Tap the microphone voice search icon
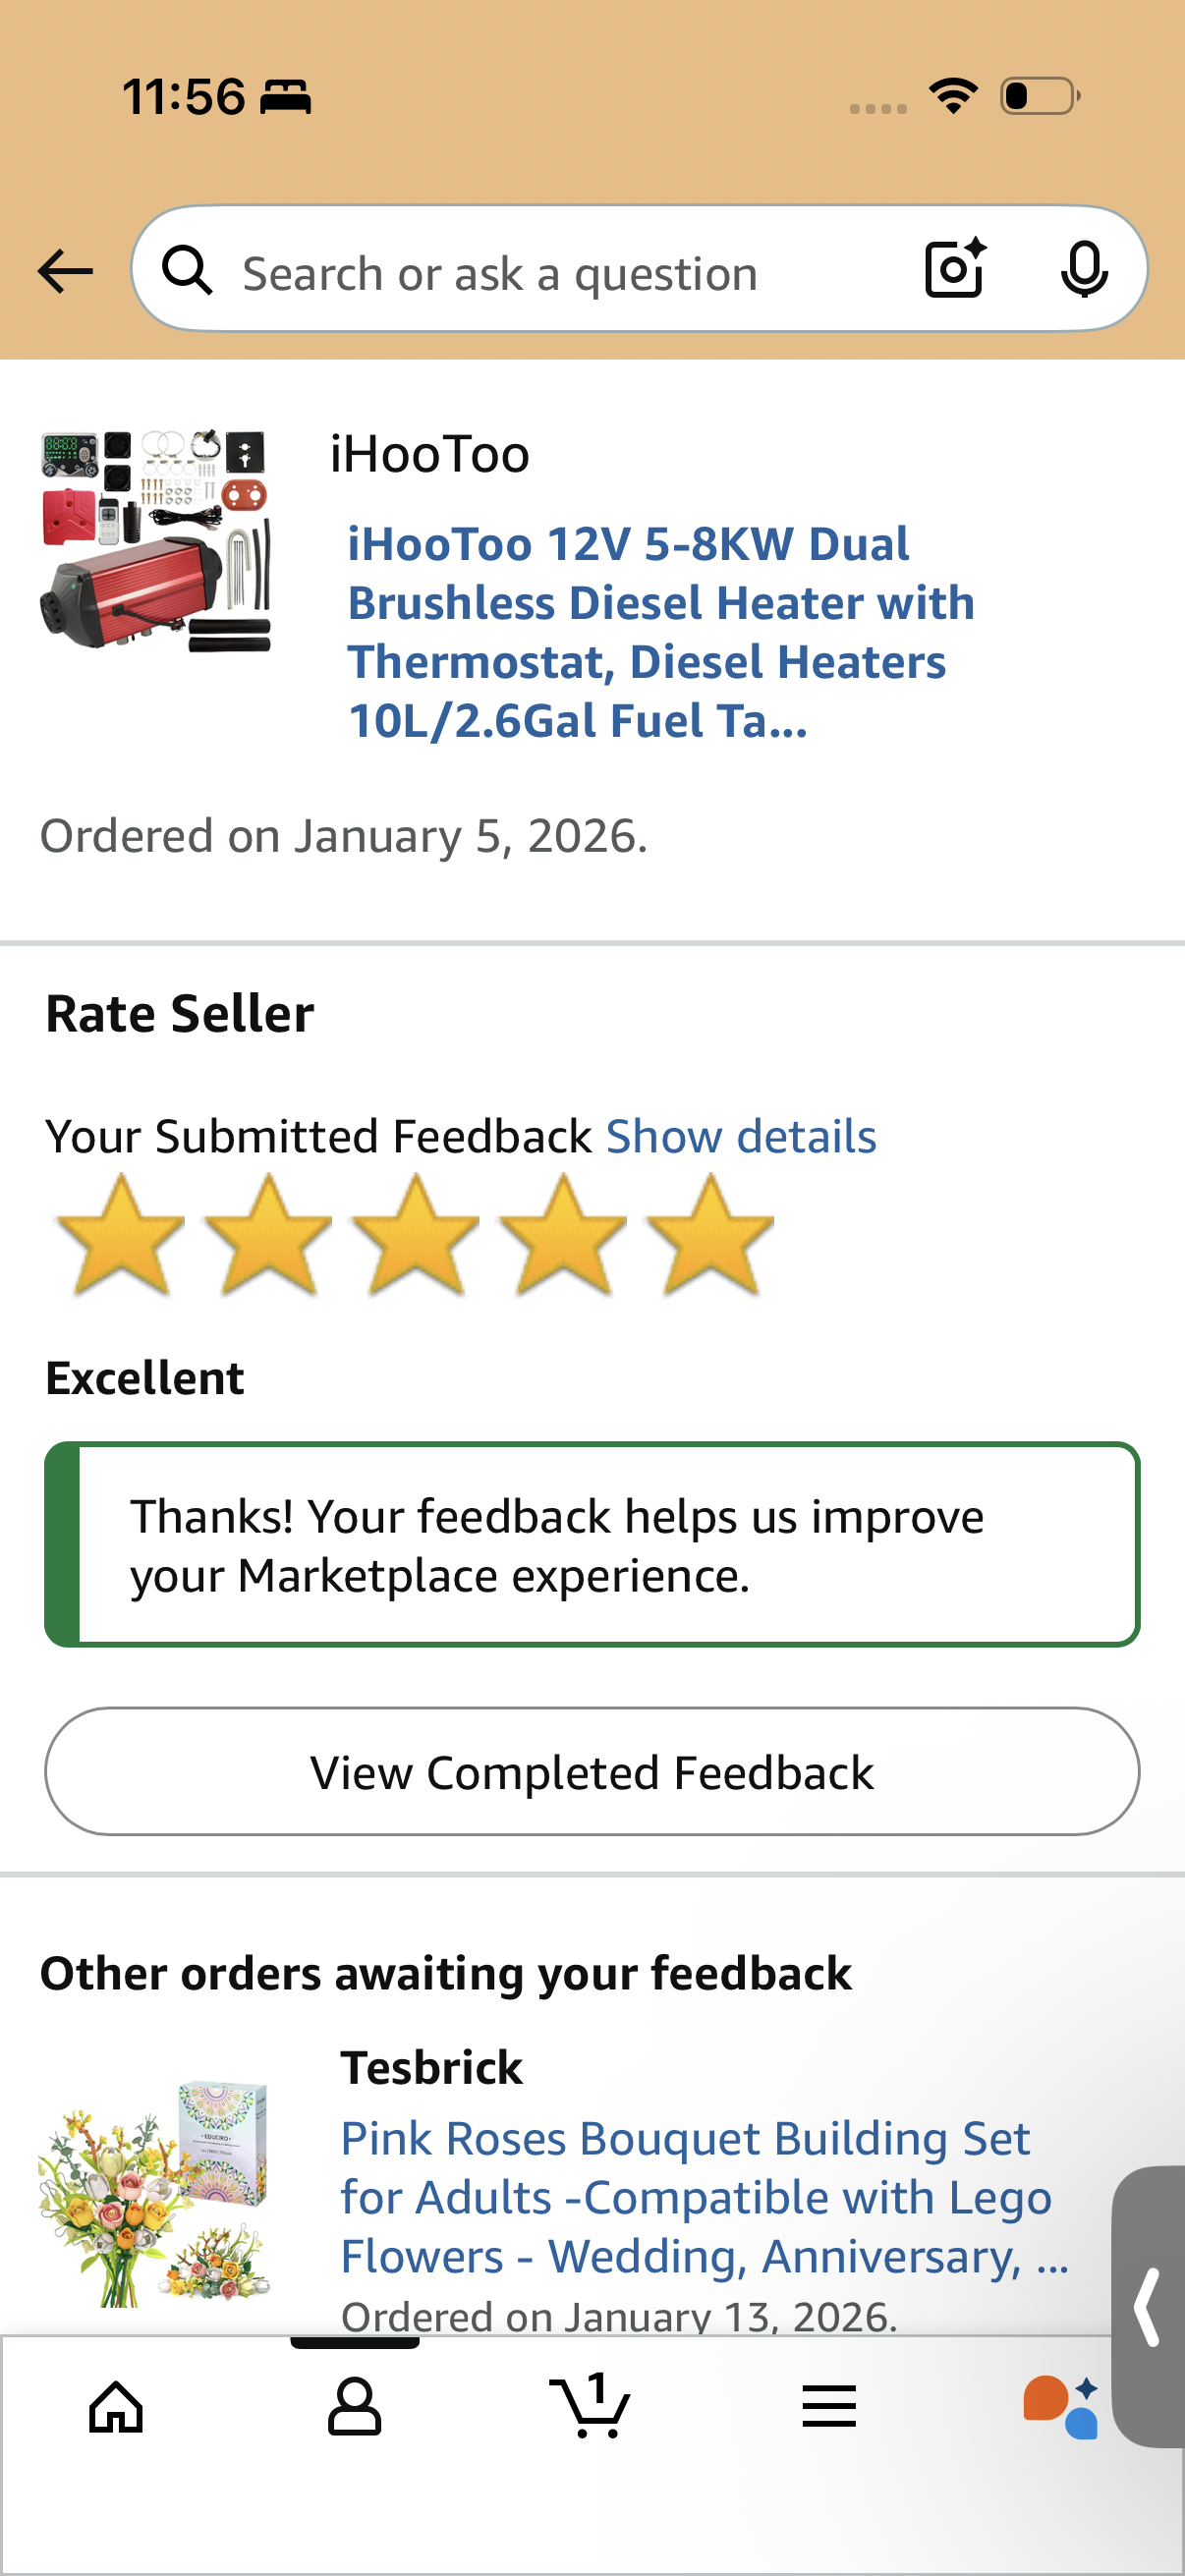This screenshot has width=1185, height=2576. pyautogui.click(x=1084, y=269)
